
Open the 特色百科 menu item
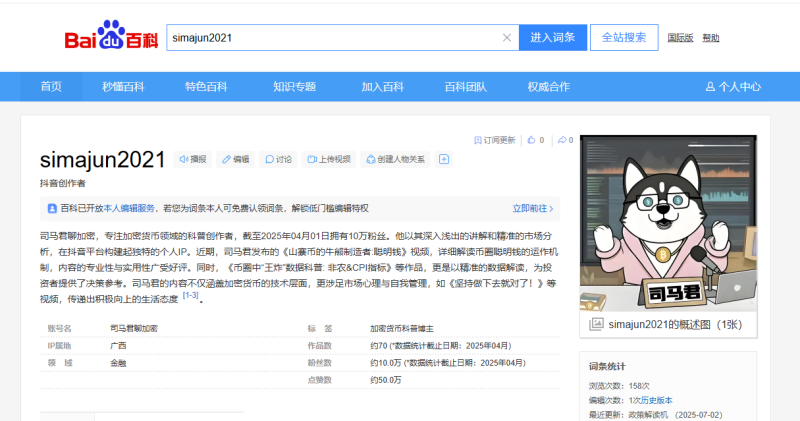[206, 87]
